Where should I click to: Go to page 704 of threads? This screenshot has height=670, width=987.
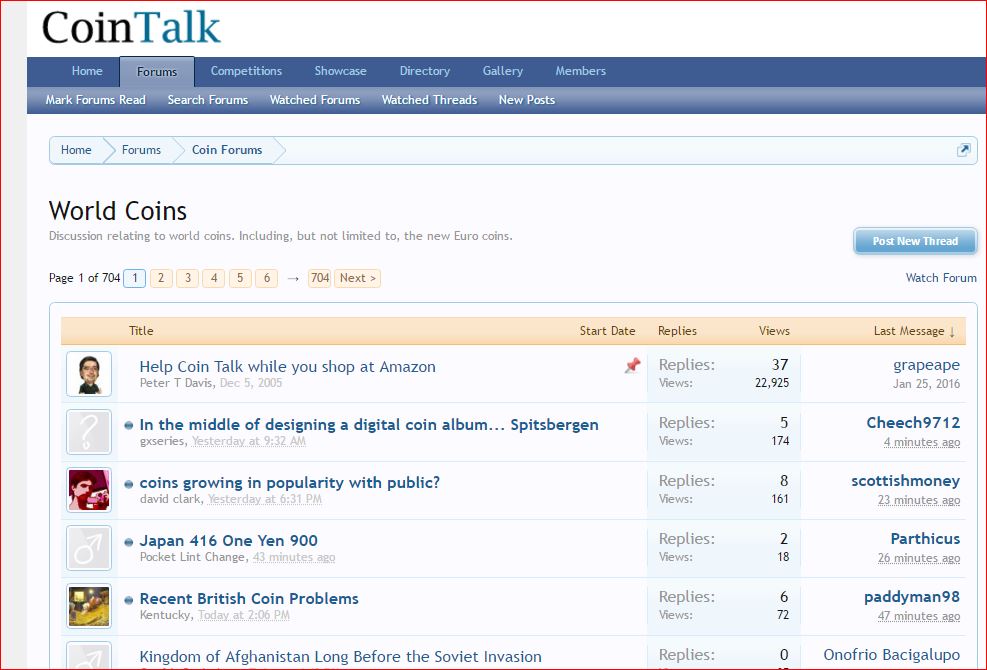(319, 278)
